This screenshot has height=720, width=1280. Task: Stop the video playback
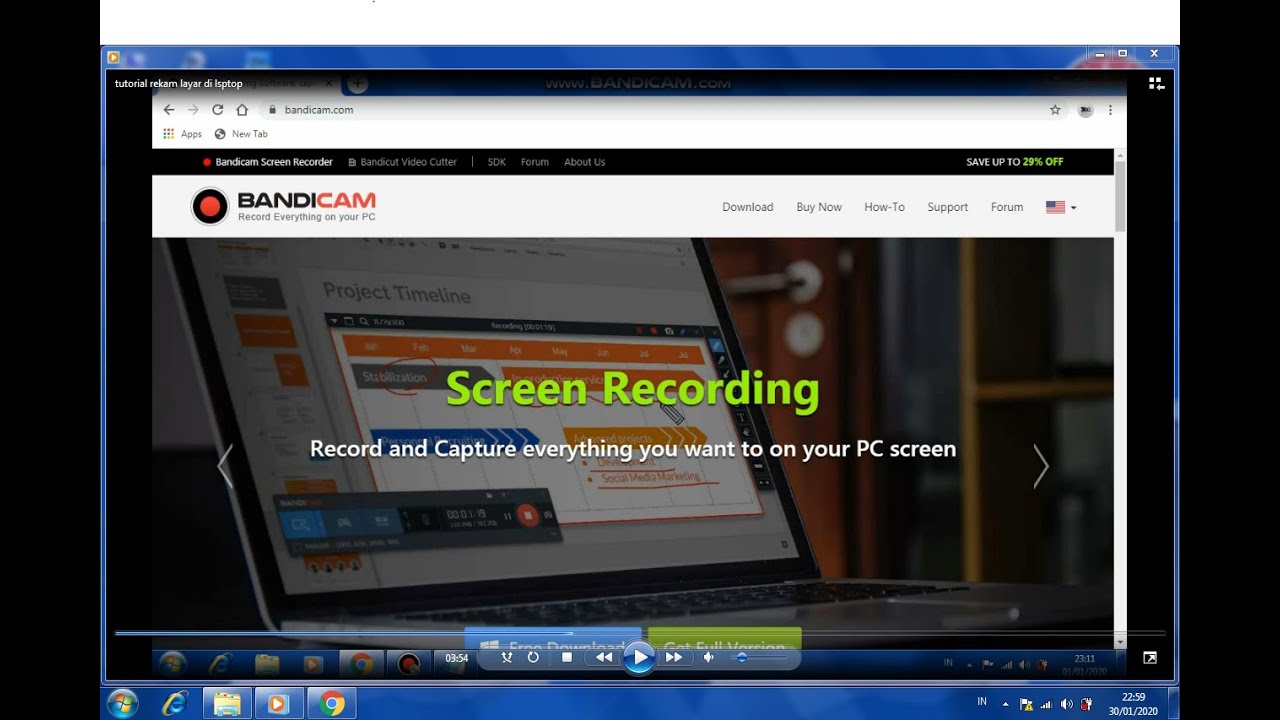click(567, 657)
